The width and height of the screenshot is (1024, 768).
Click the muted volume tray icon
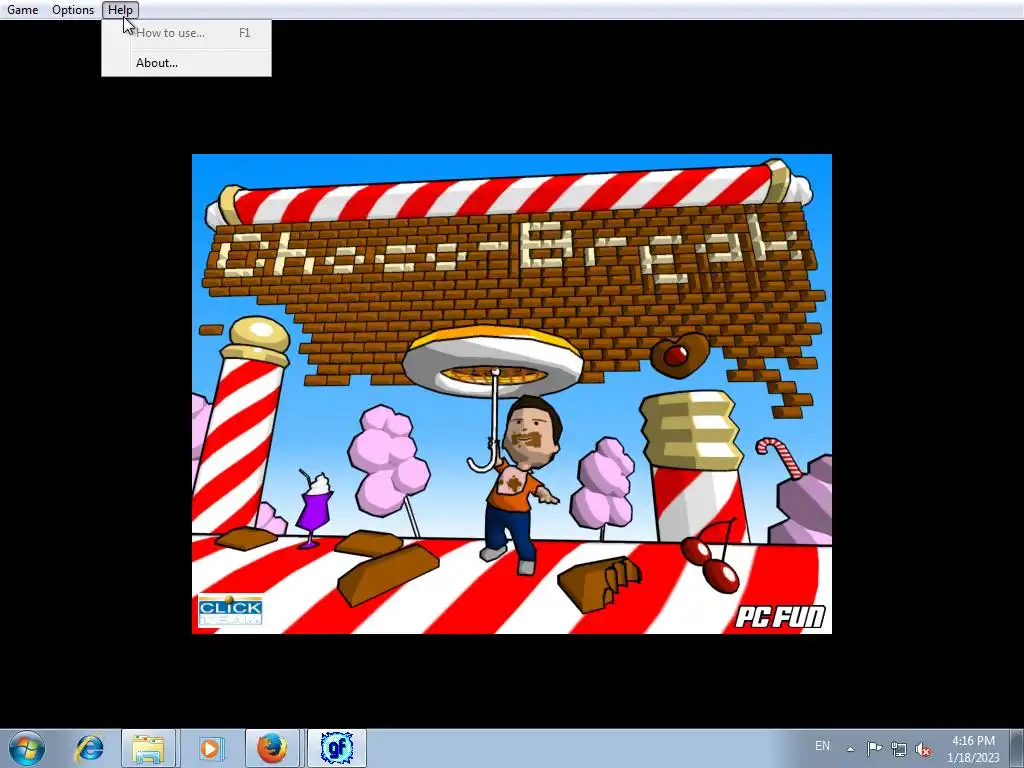click(923, 749)
